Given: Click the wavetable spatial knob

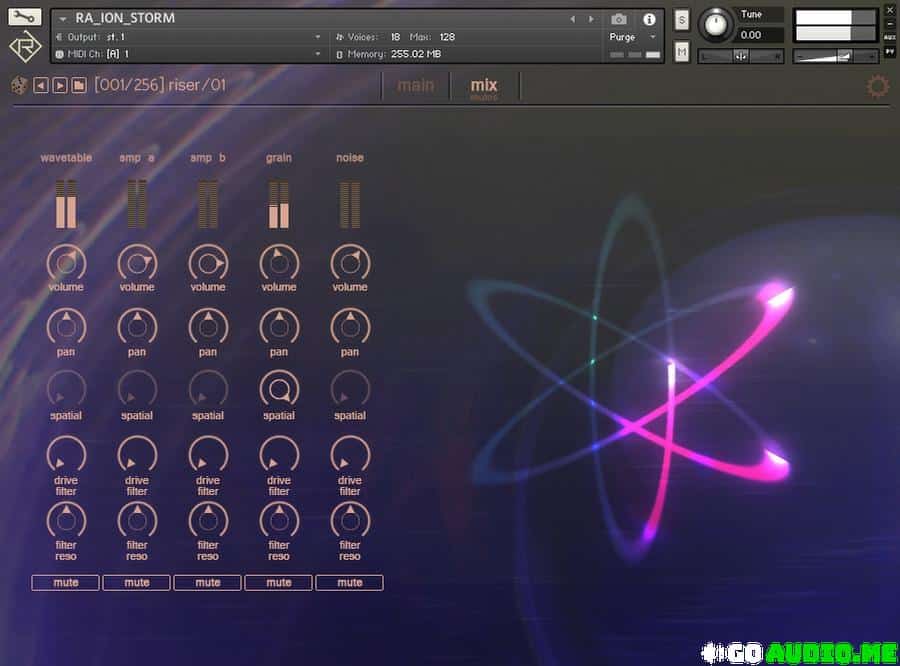Looking at the screenshot, I should point(66,390).
